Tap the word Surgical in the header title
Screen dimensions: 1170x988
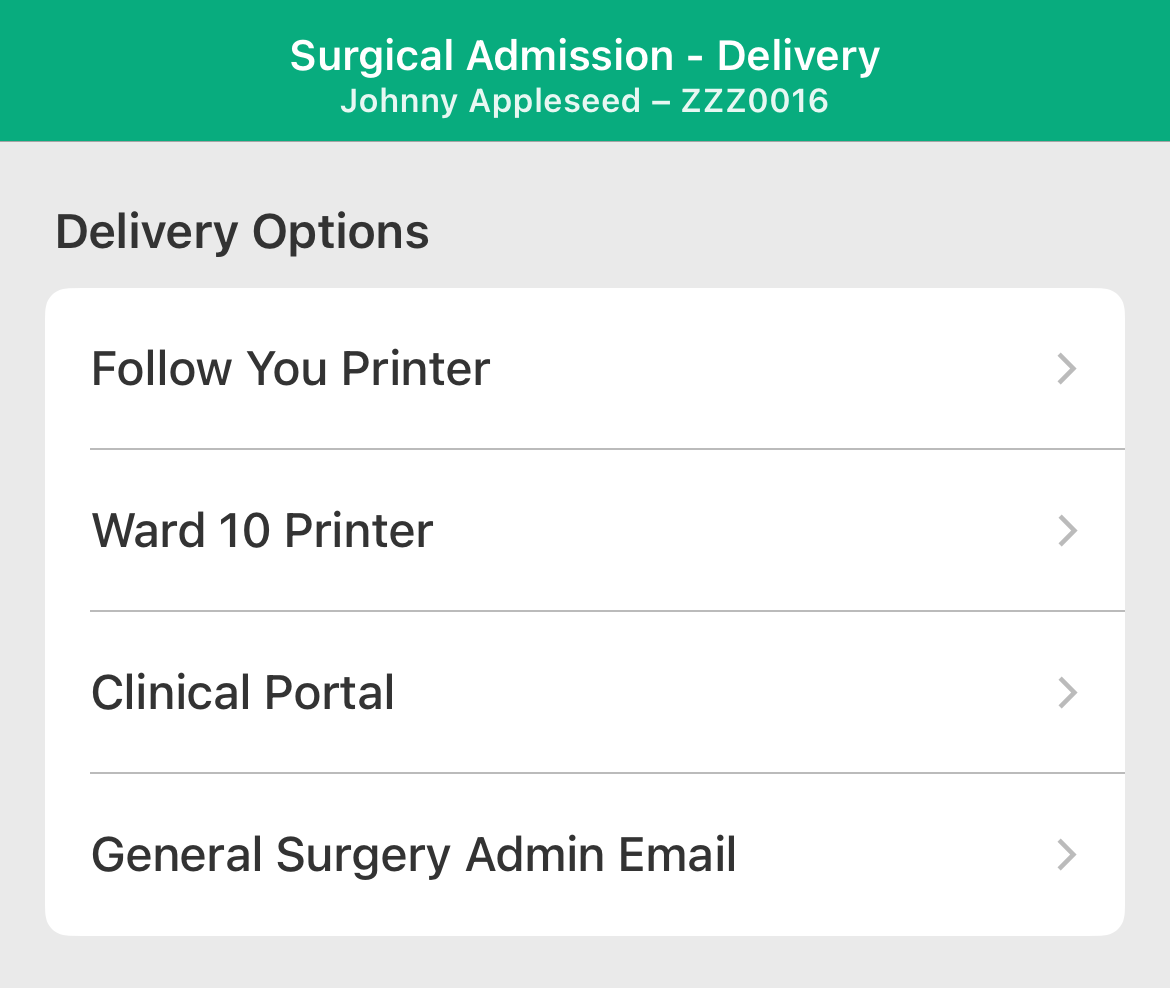(x=372, y=56)
